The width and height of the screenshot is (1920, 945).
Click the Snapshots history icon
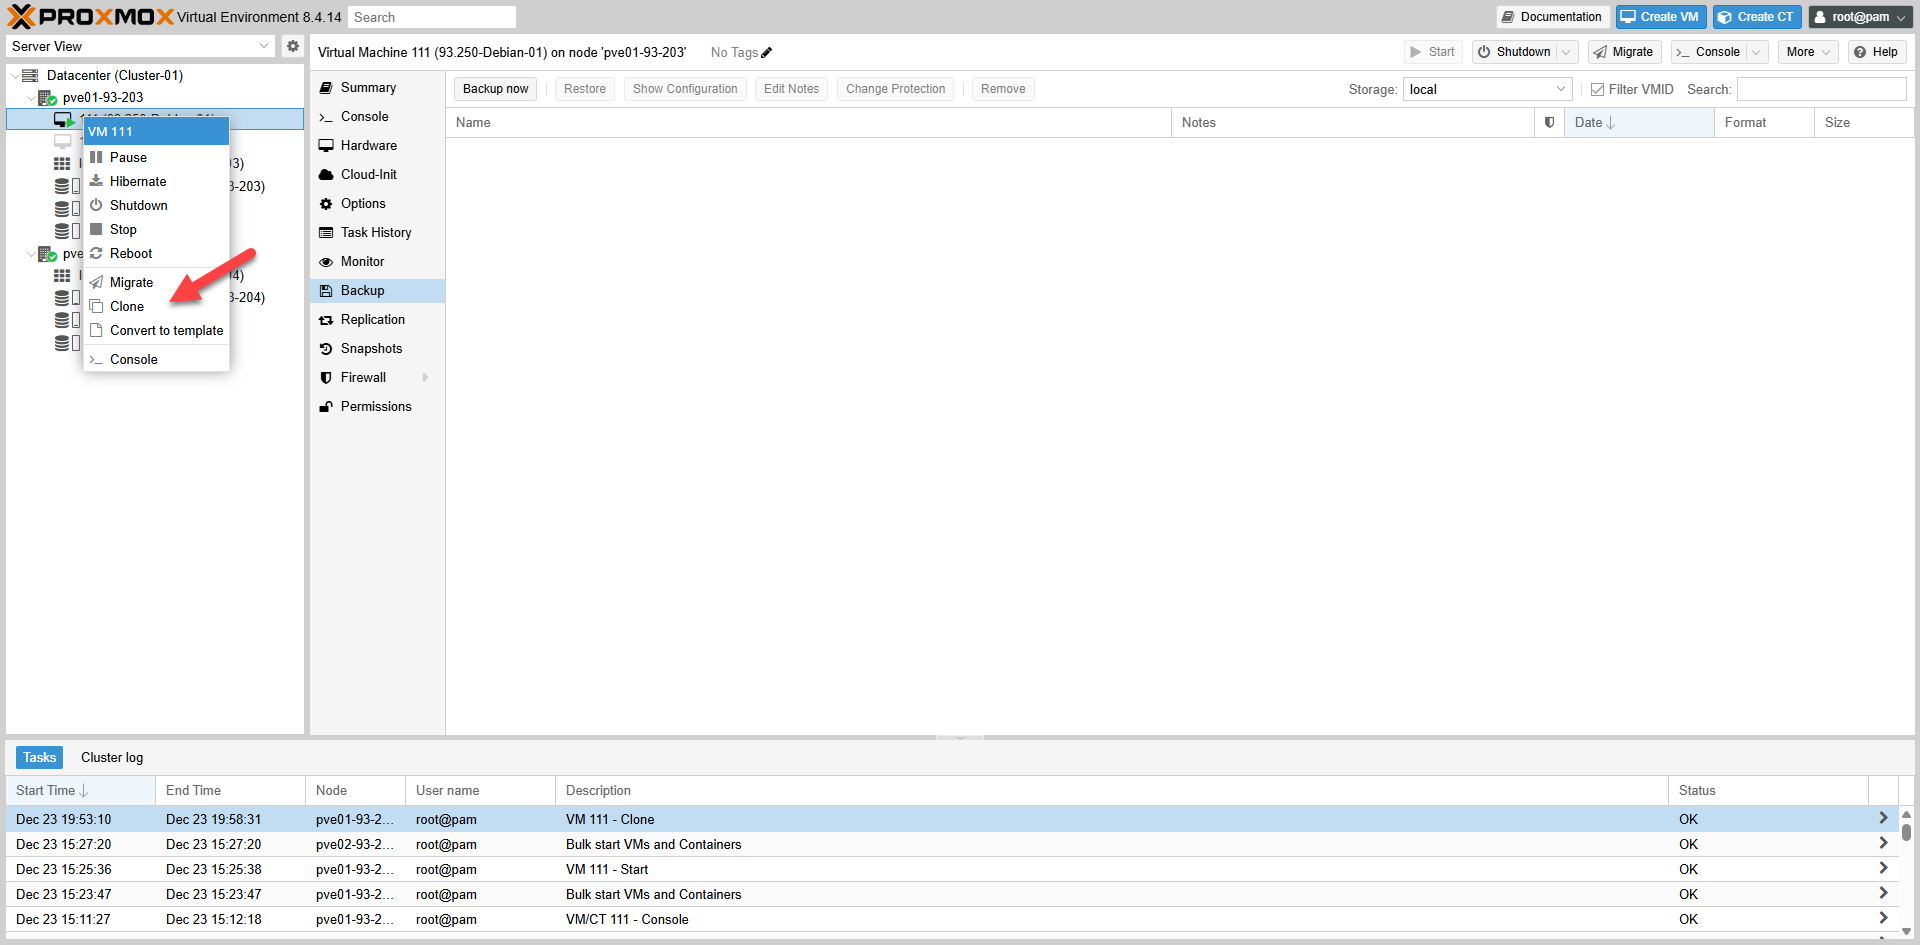click(326, 349)
